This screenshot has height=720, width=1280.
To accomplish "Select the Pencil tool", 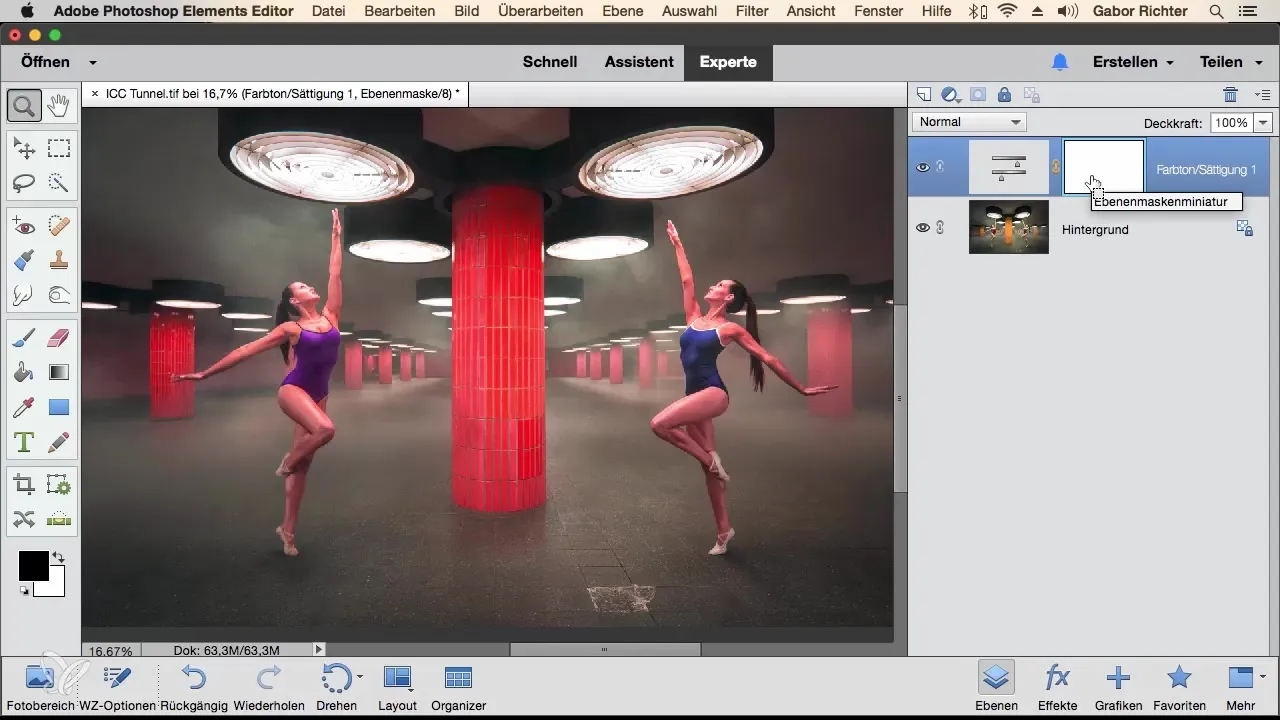I will 59,441.
